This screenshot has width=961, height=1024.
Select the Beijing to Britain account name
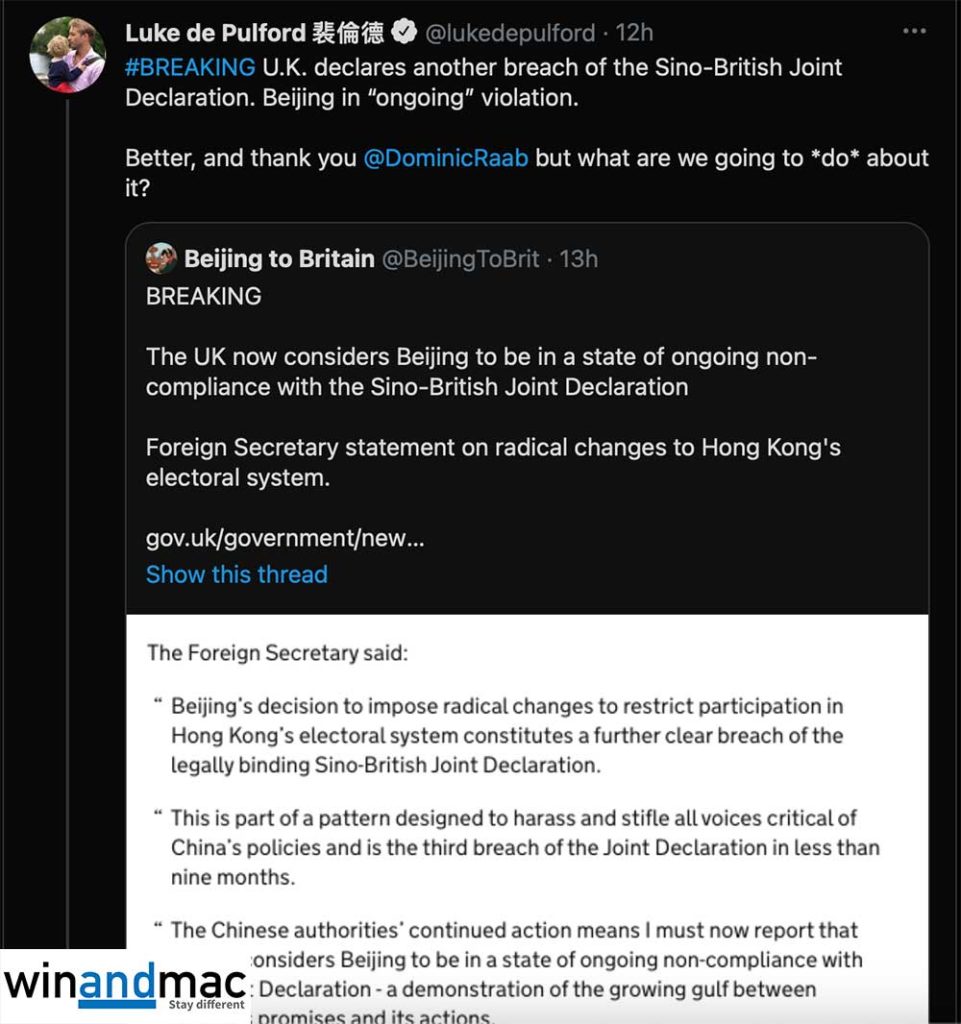click(x=279, y=259)
